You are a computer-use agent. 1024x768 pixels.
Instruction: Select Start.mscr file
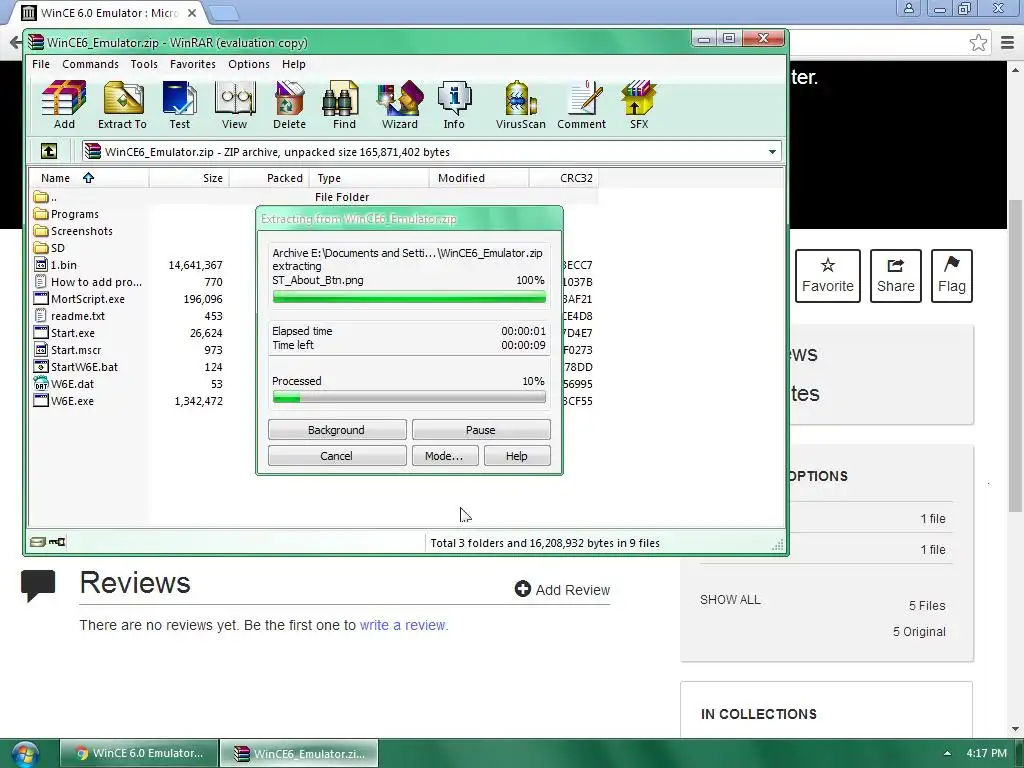coord(67,350)
